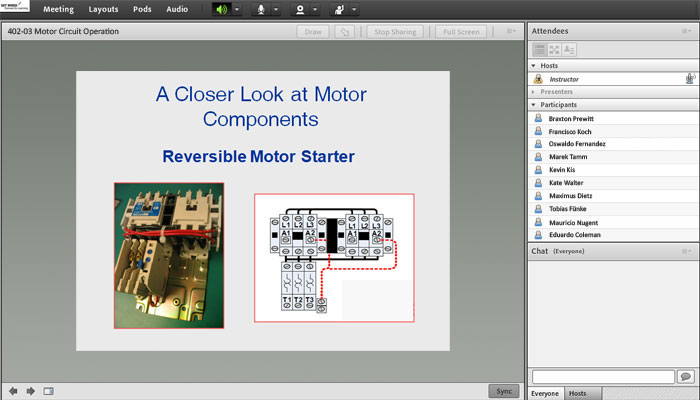
Task: Switch to attendee list view icon
Action: point(539,49)
